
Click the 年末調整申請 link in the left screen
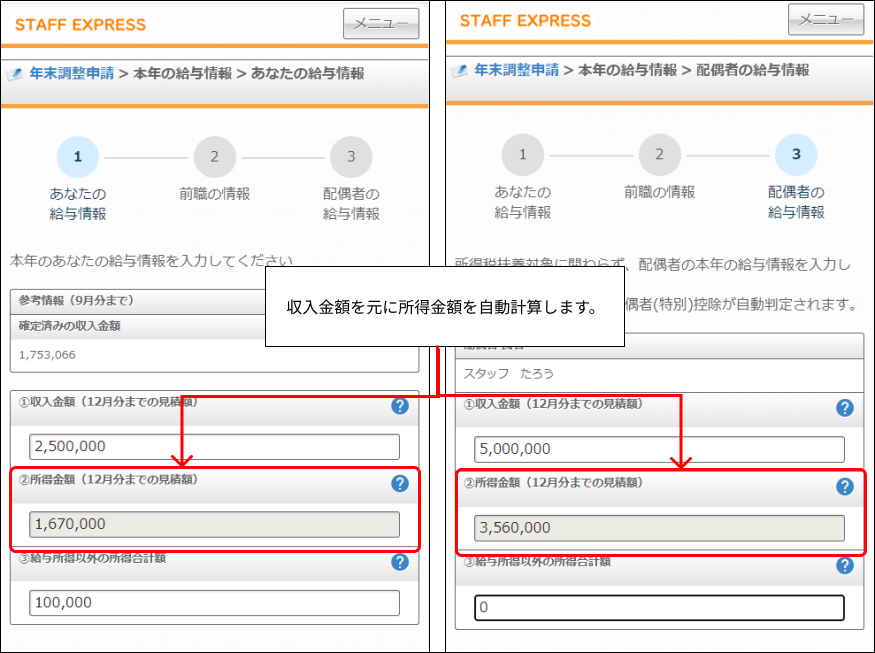point(71,73)
